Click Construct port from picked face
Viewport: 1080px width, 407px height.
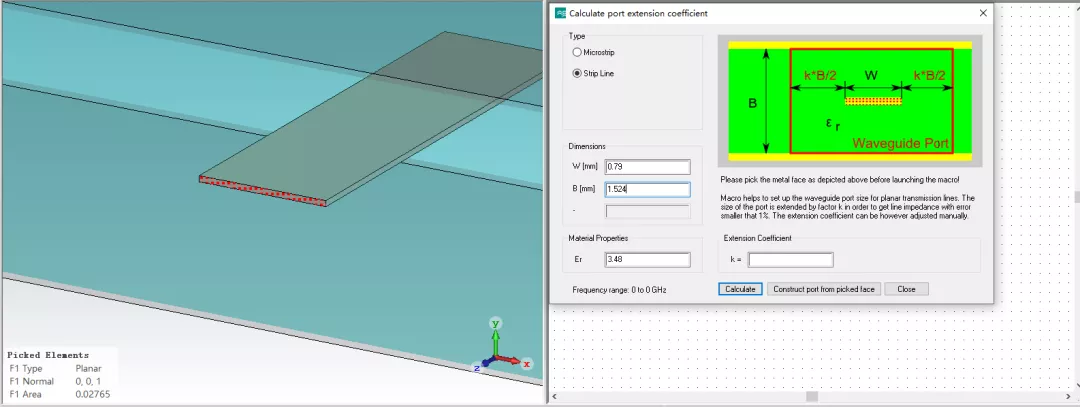tap(824, 289)
